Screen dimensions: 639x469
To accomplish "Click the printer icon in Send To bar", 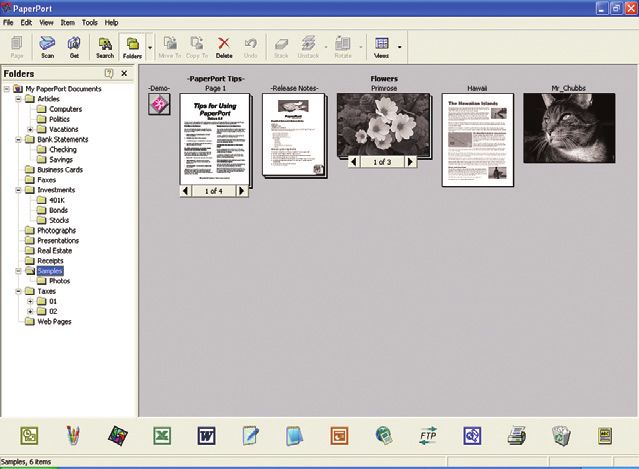I will pos(517,436).
